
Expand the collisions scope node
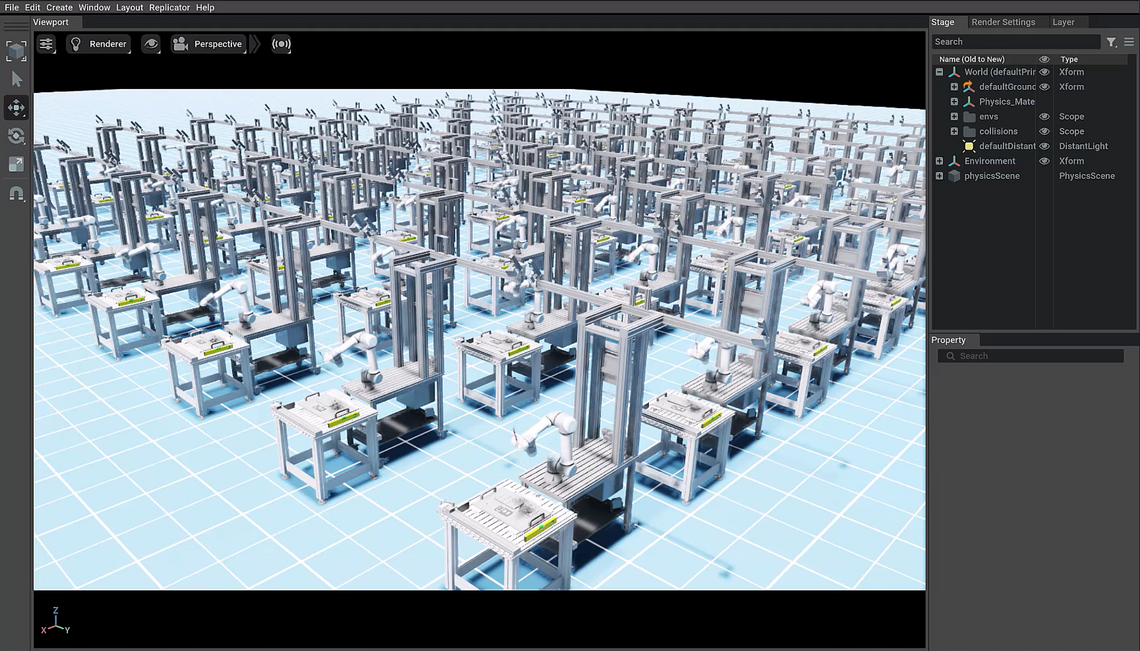954,131
